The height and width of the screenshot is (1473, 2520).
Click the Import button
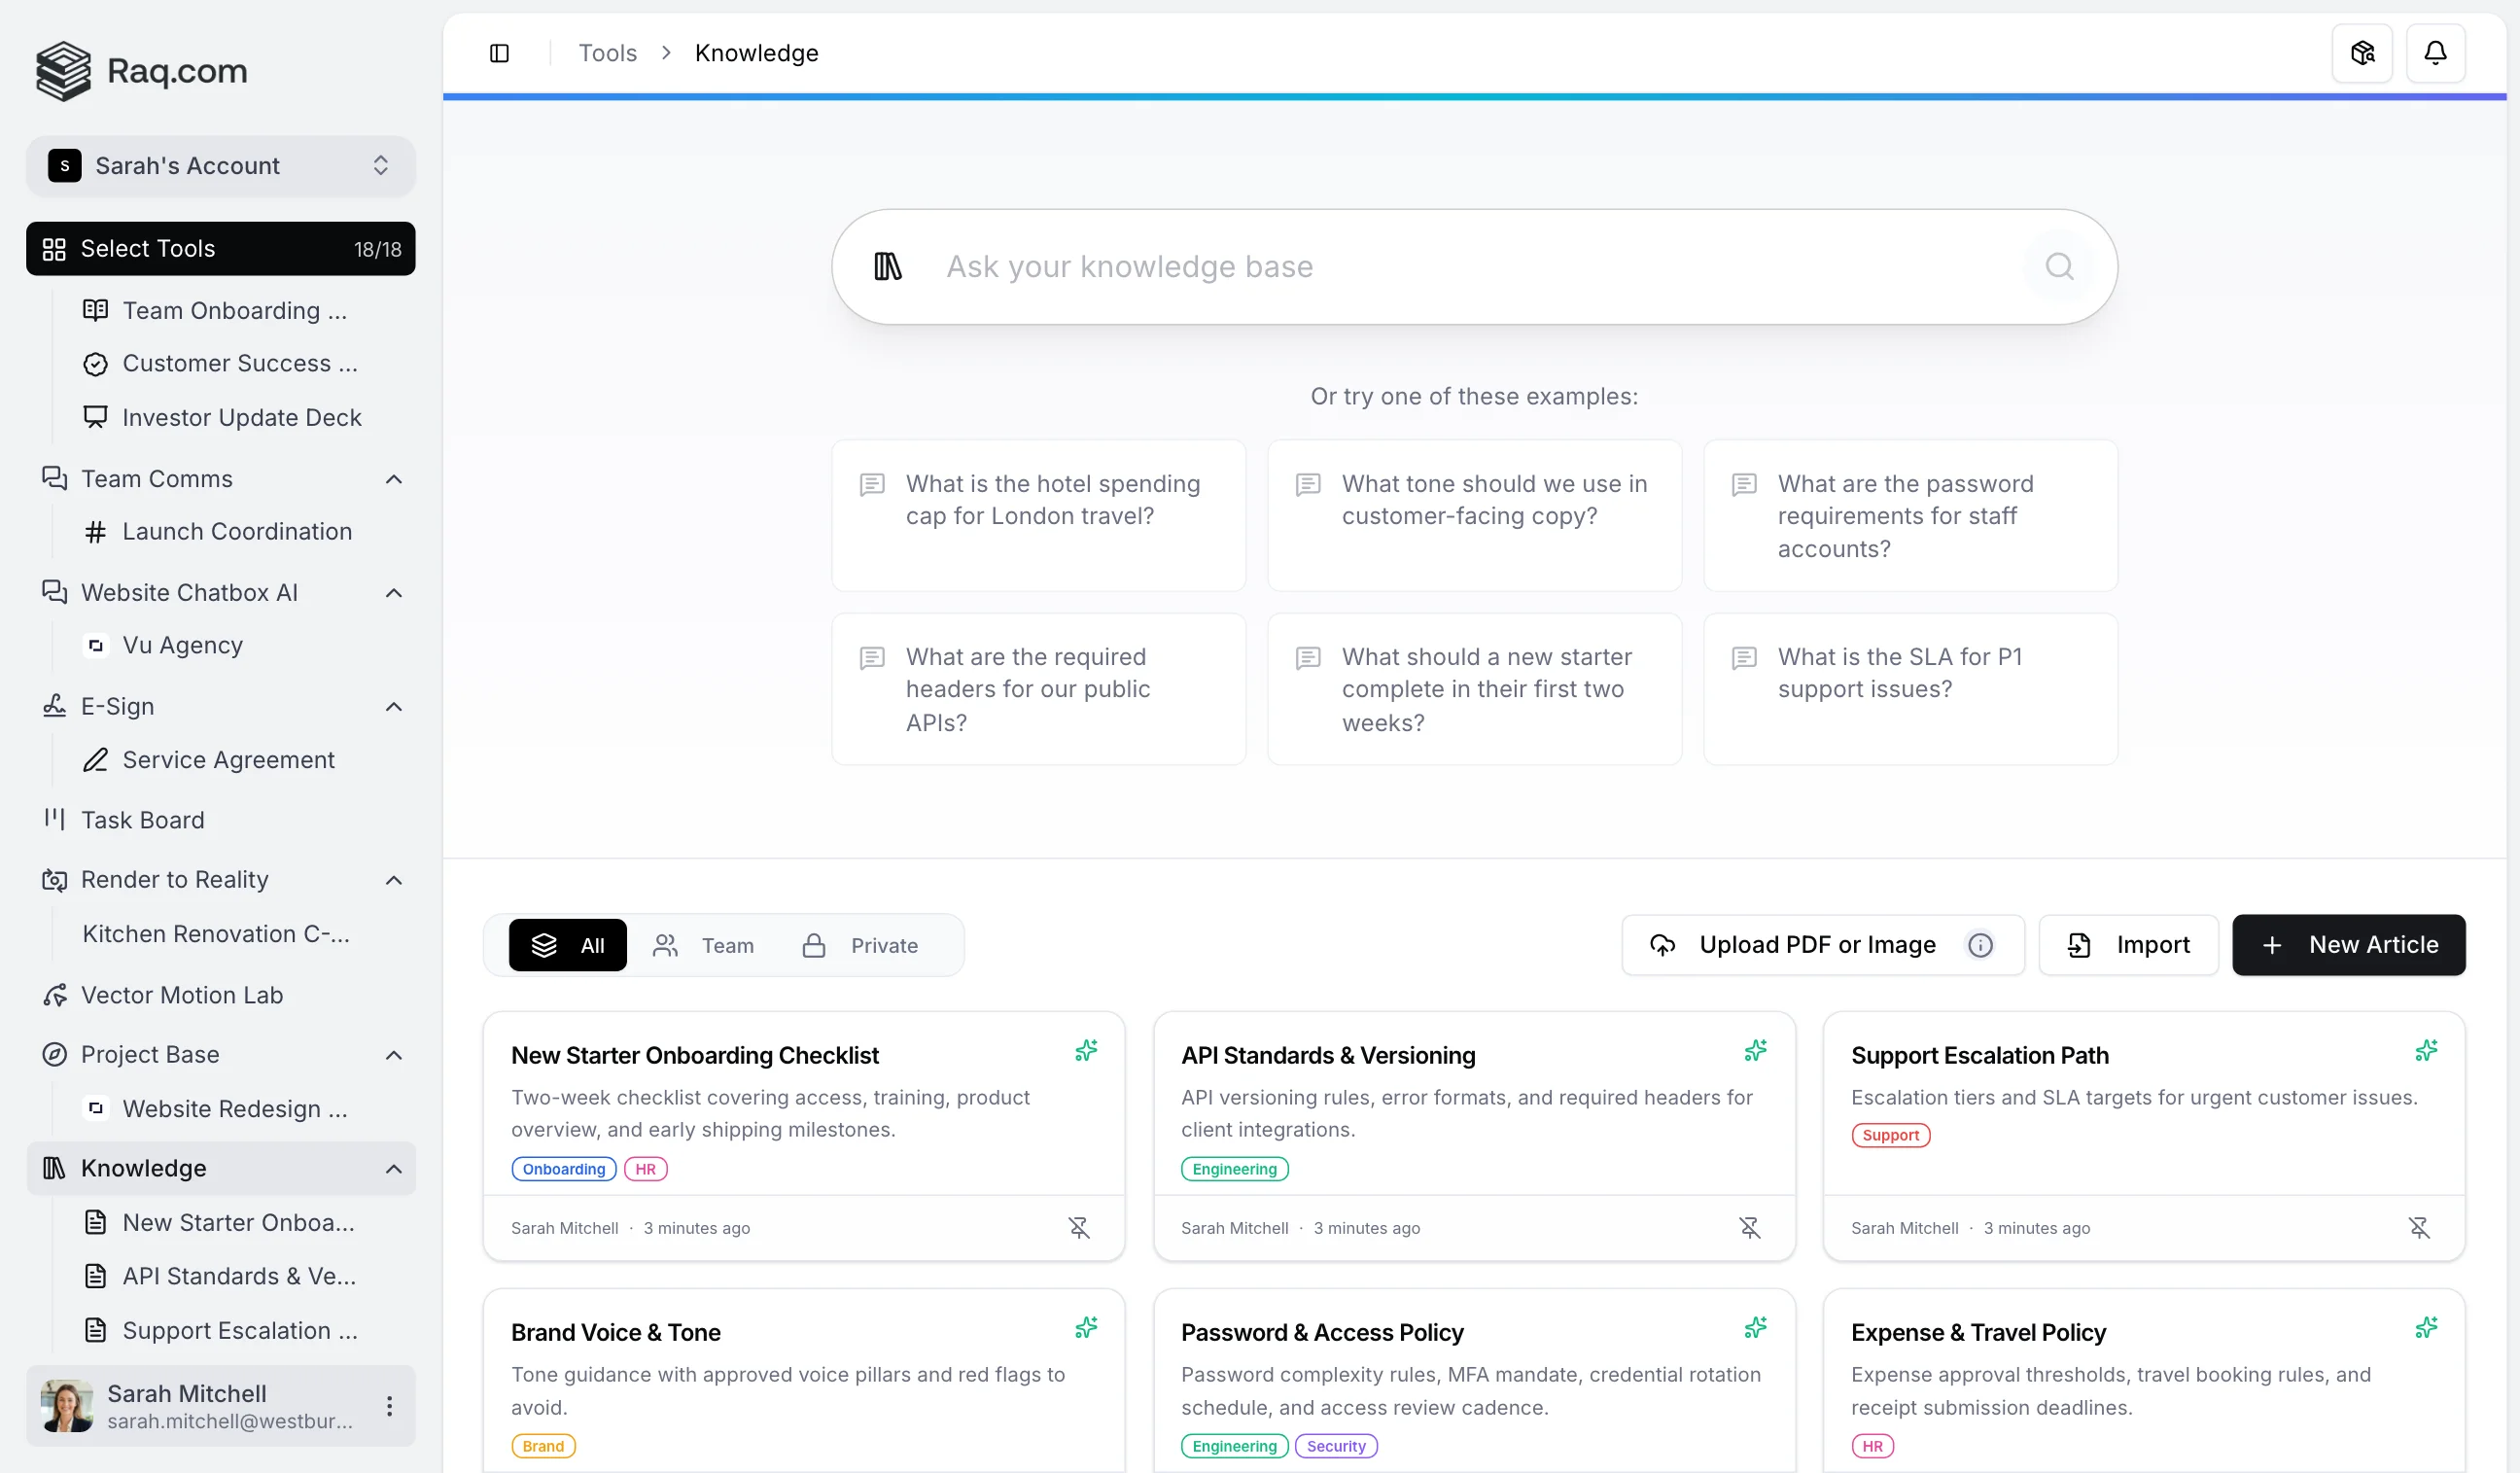click(2128, 945)
